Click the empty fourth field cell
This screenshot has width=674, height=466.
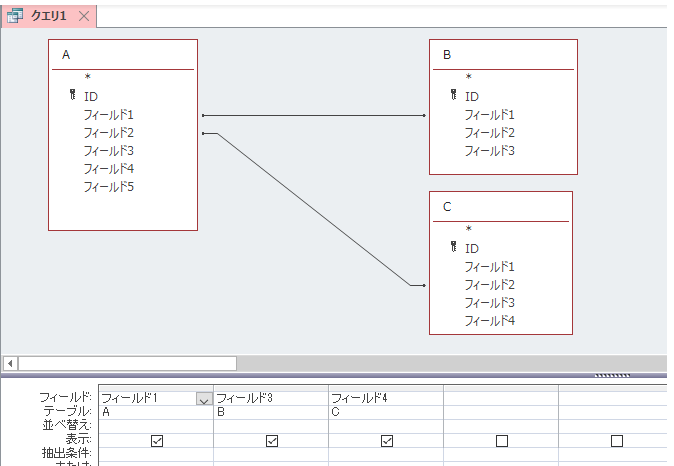coord(501,398)
